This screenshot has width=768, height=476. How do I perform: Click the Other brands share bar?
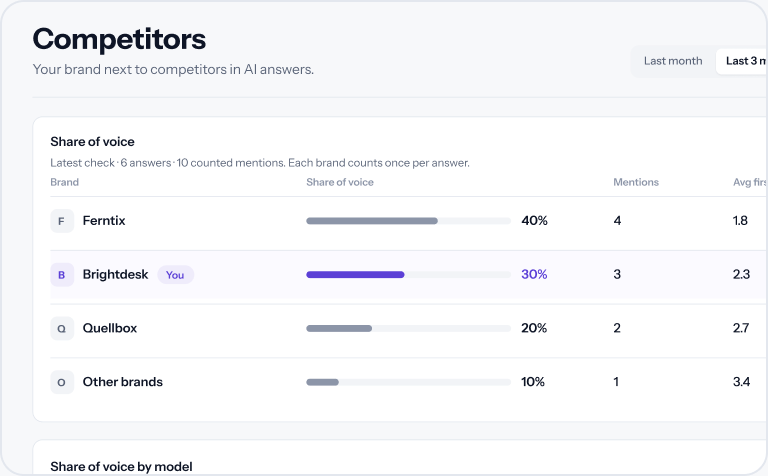408,382
